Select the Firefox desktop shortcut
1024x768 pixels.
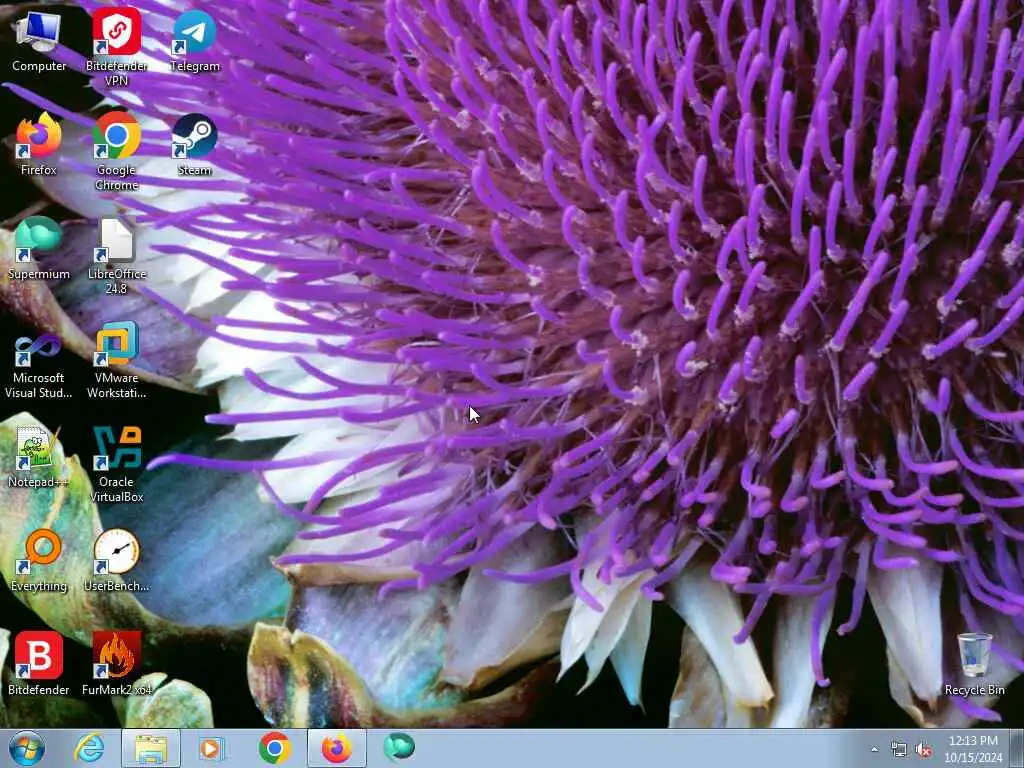point(39,145)
